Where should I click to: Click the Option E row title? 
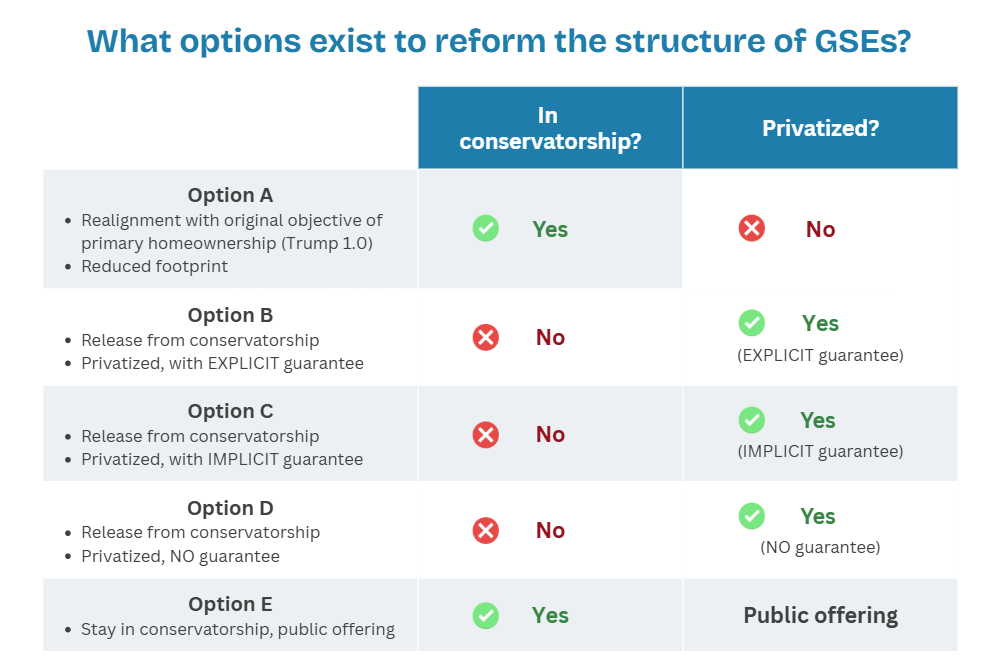click(231, 604)
